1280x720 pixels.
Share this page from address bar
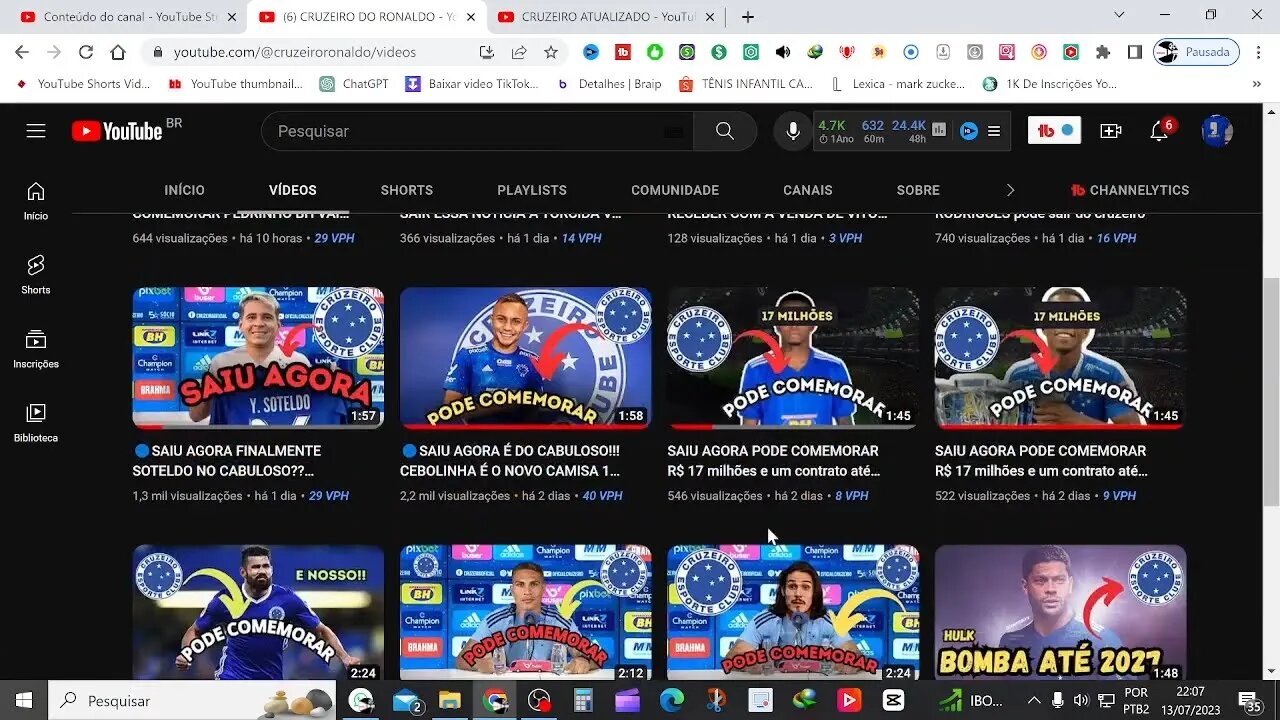click(519, 52)
